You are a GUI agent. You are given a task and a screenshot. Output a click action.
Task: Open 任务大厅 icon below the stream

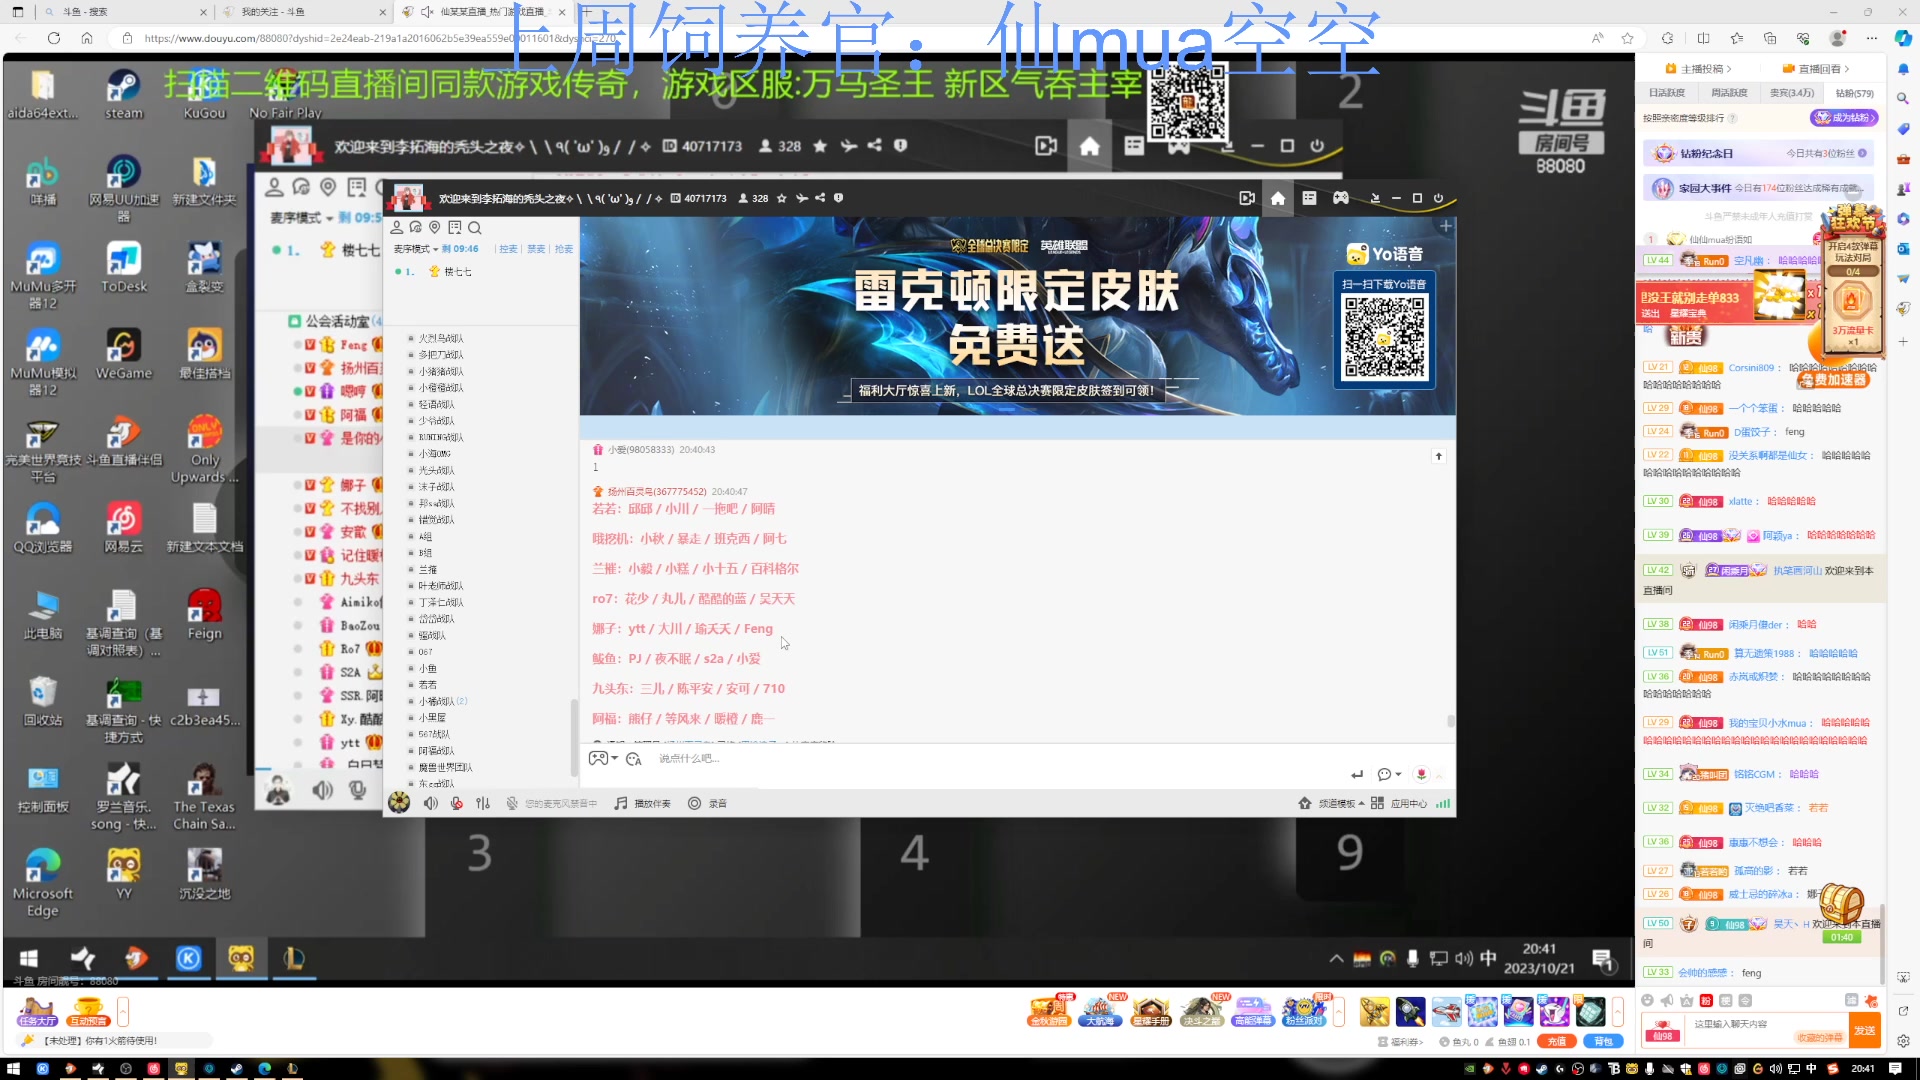coord(37,1012)
